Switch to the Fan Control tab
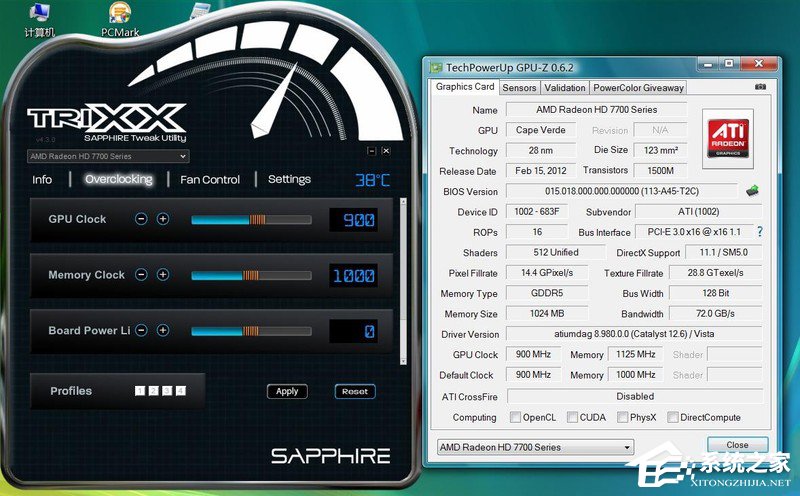Screen dimensions: 800x496 pyautogui.click(x=210, y=180)
